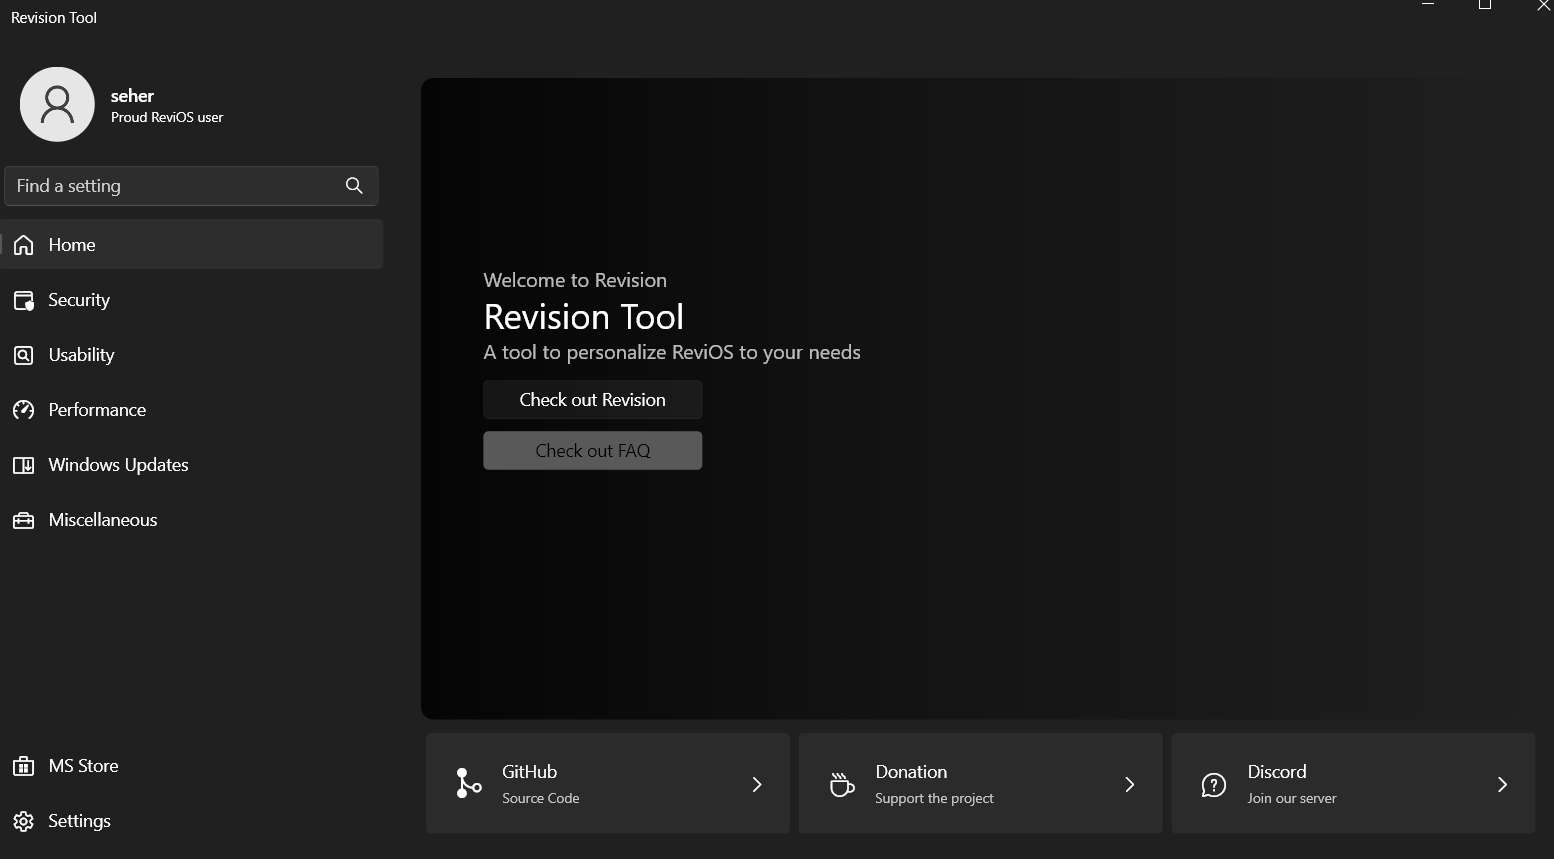
Task: Open the Windows Updates section label
Action: click(118, 465)
